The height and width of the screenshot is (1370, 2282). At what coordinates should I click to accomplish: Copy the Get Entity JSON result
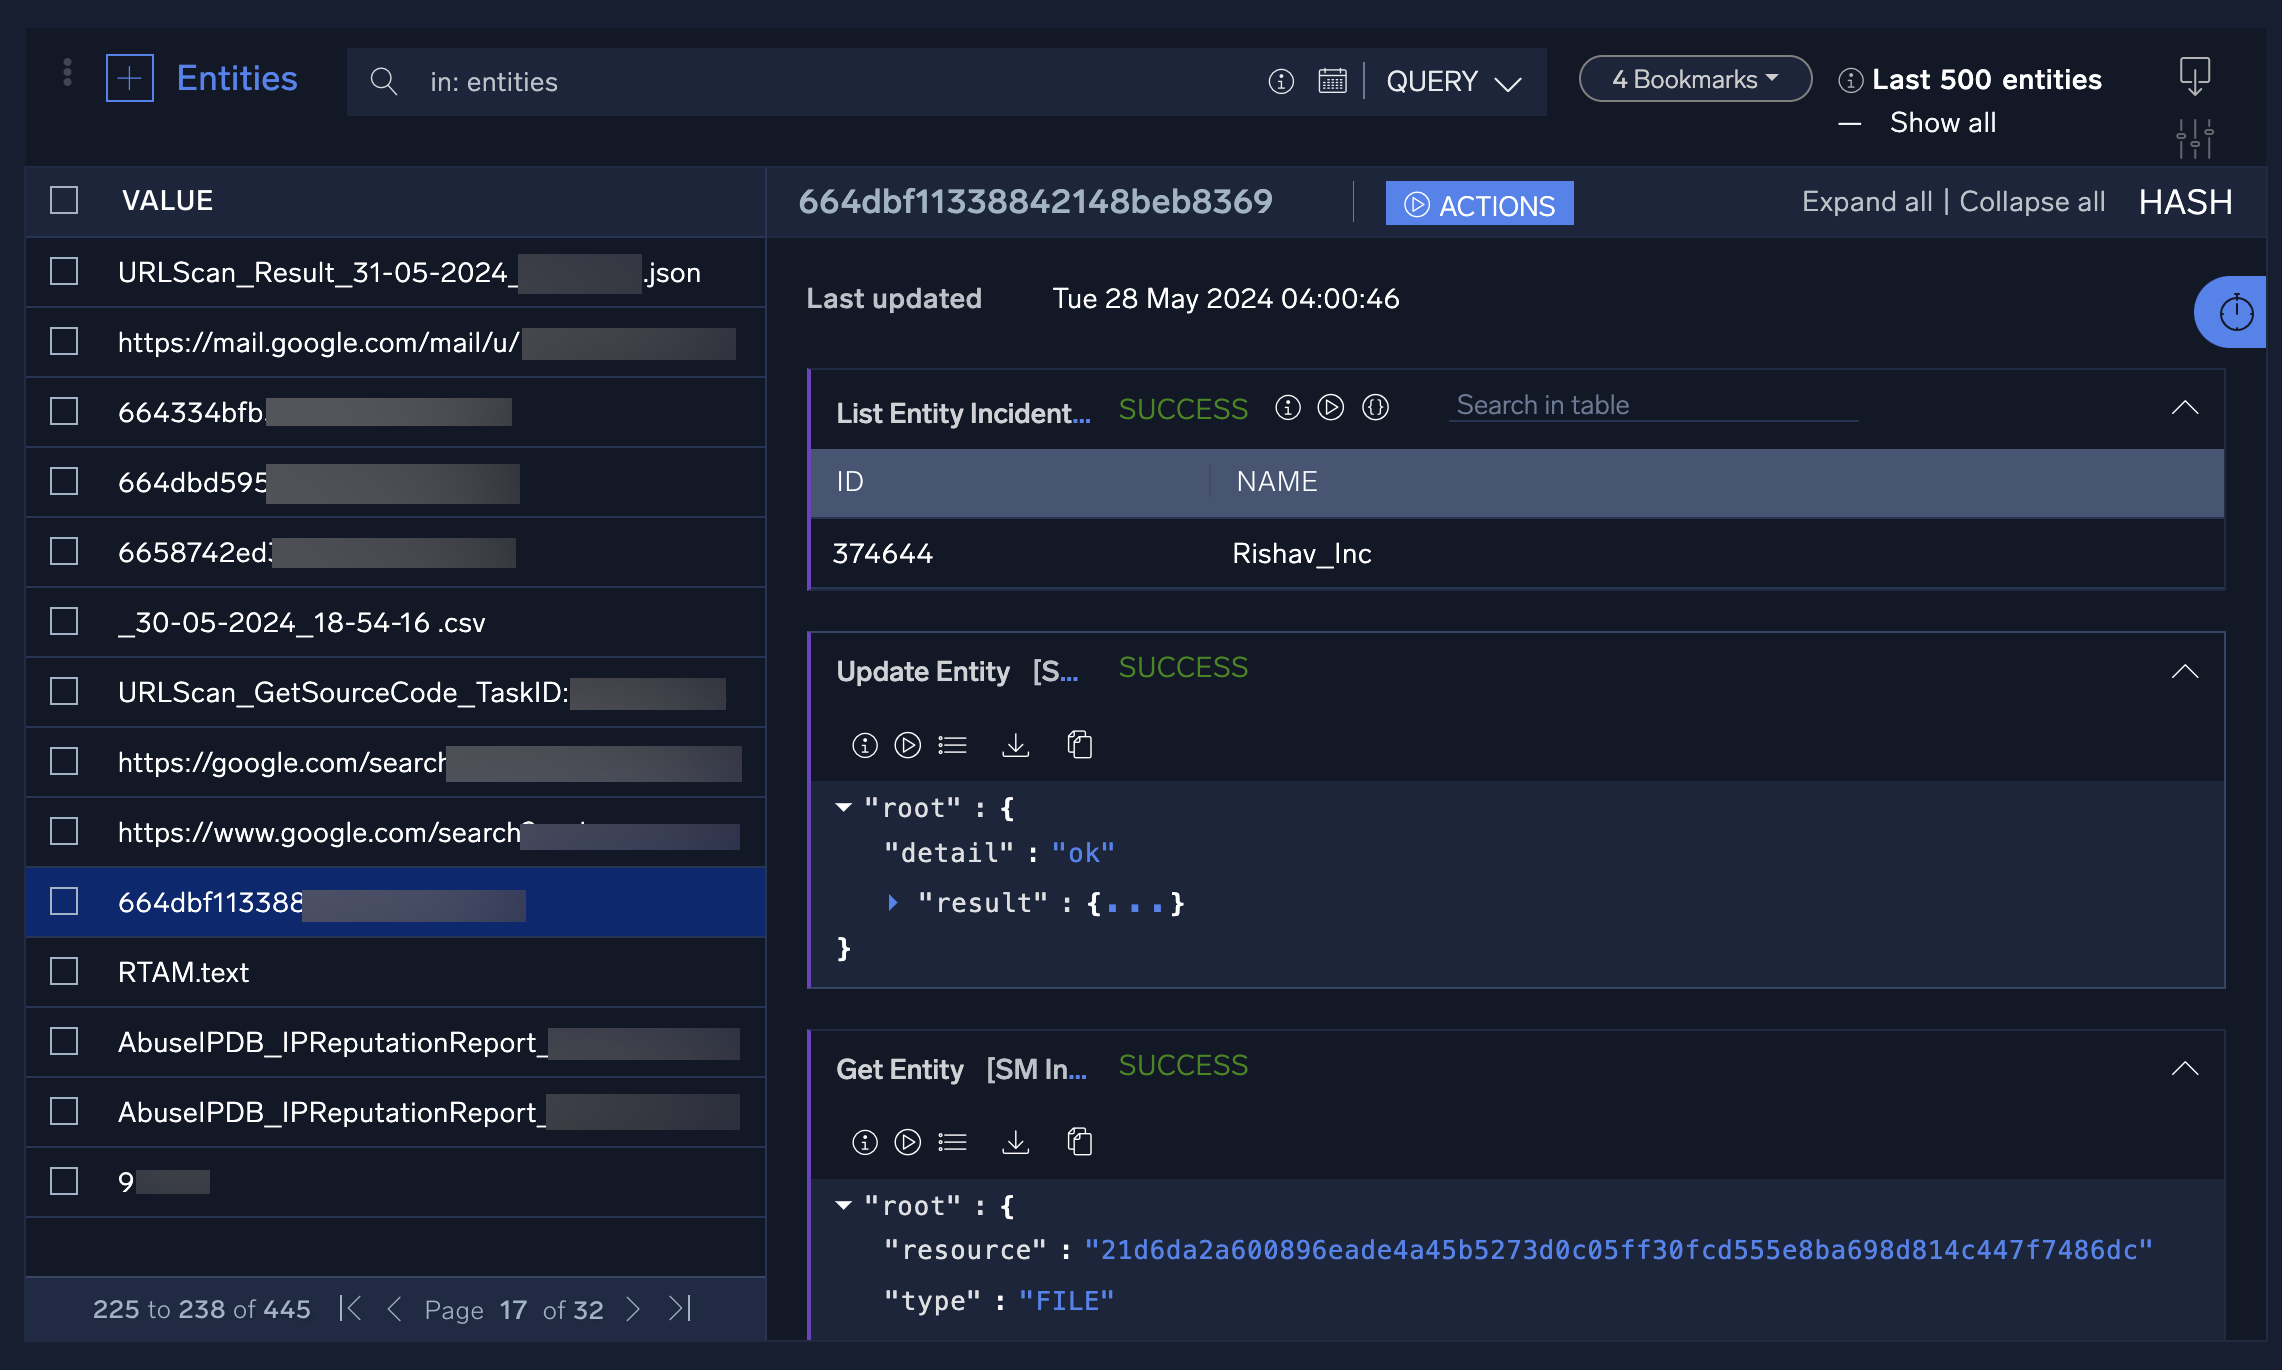(x=1080, y=1142)
